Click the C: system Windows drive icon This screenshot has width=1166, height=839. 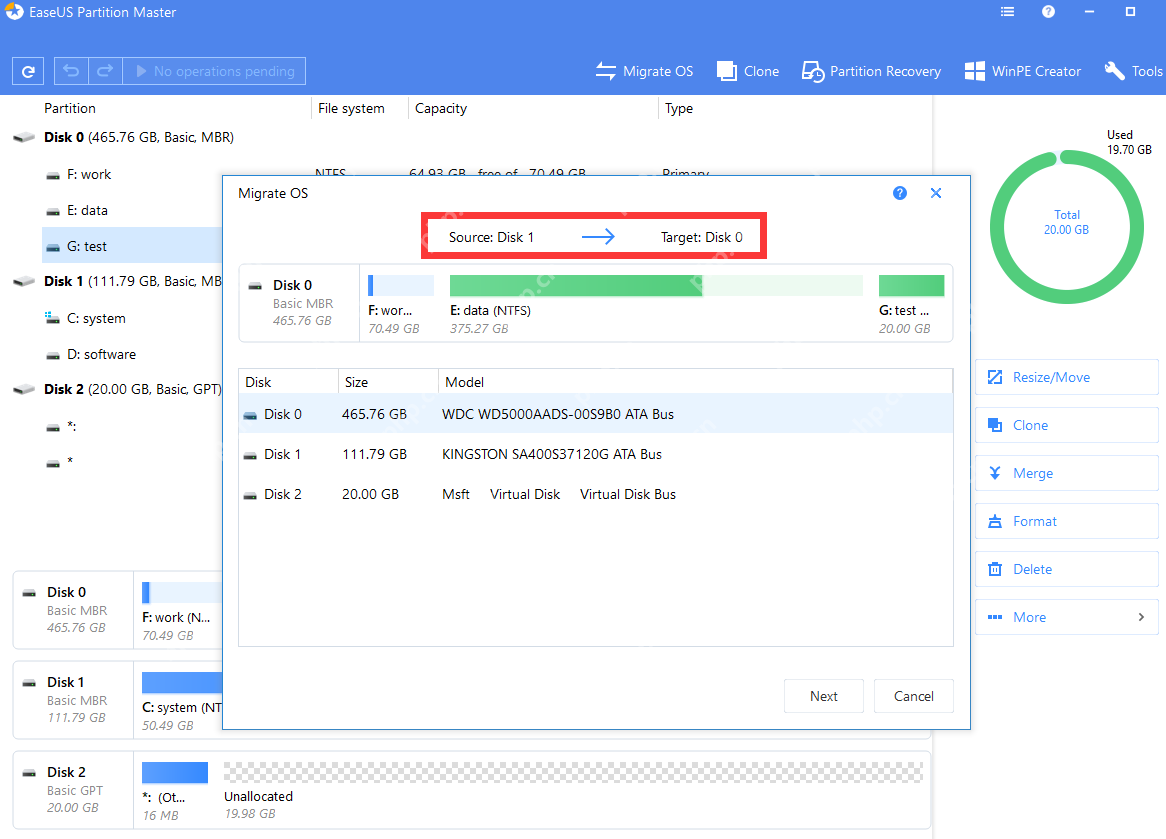[x=53, y=318]
